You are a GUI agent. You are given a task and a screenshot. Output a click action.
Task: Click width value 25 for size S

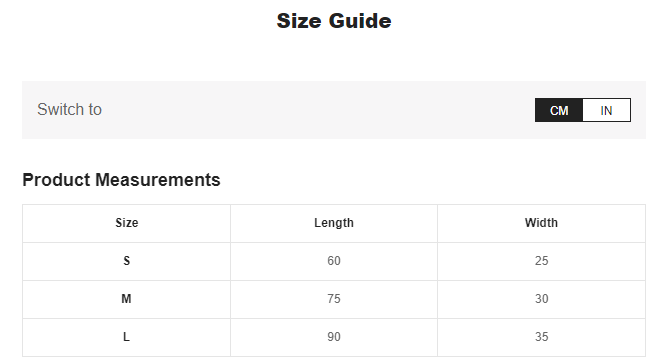(x=542, y=261)
